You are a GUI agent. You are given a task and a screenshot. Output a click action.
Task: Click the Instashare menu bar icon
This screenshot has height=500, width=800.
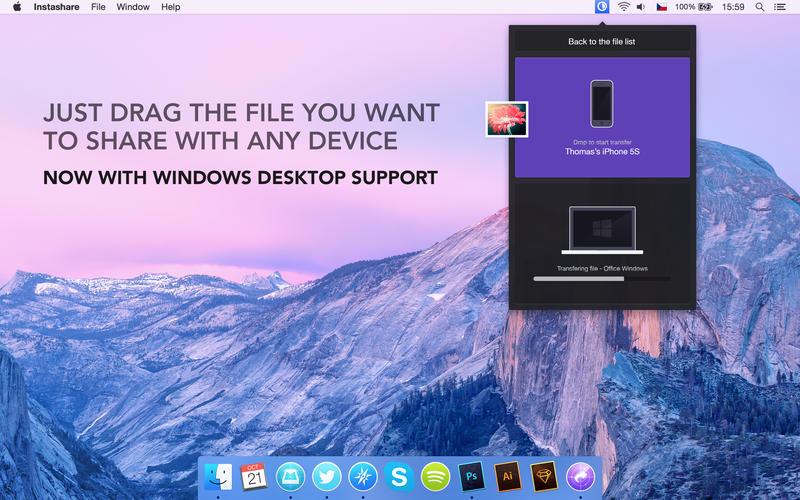[x=602, y=7]
